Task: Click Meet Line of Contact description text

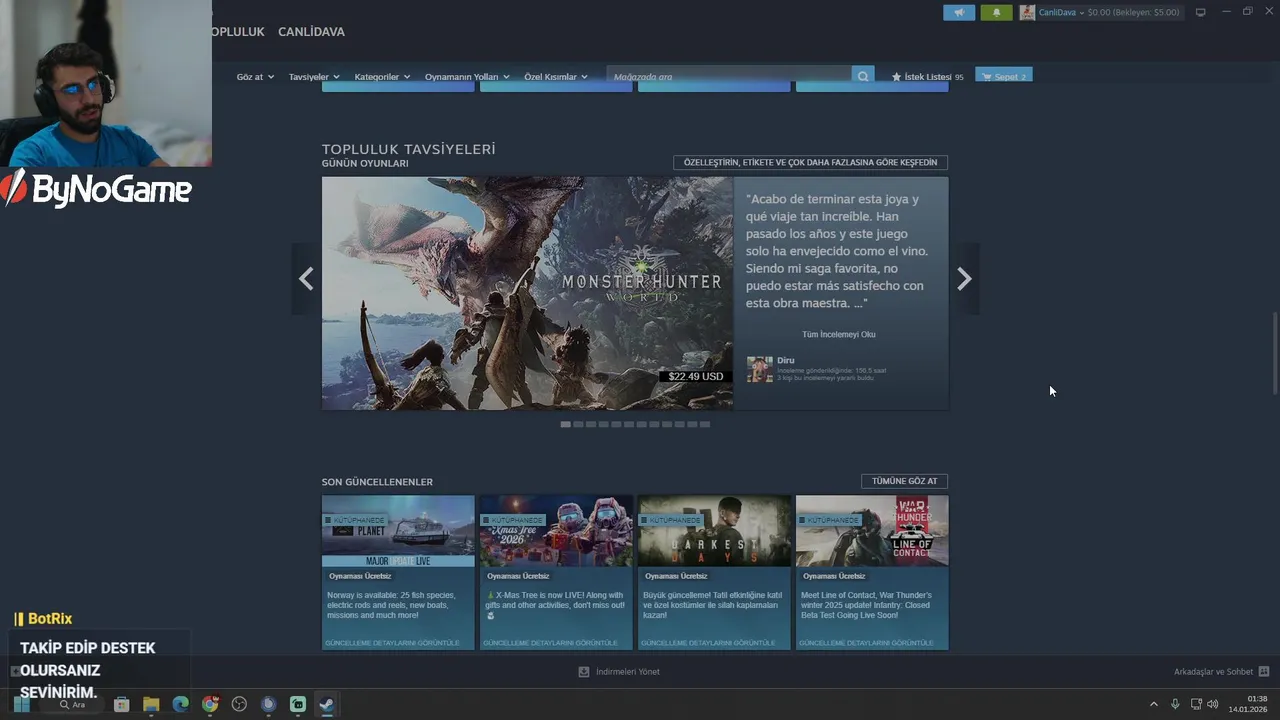Action: pos(866,605)
